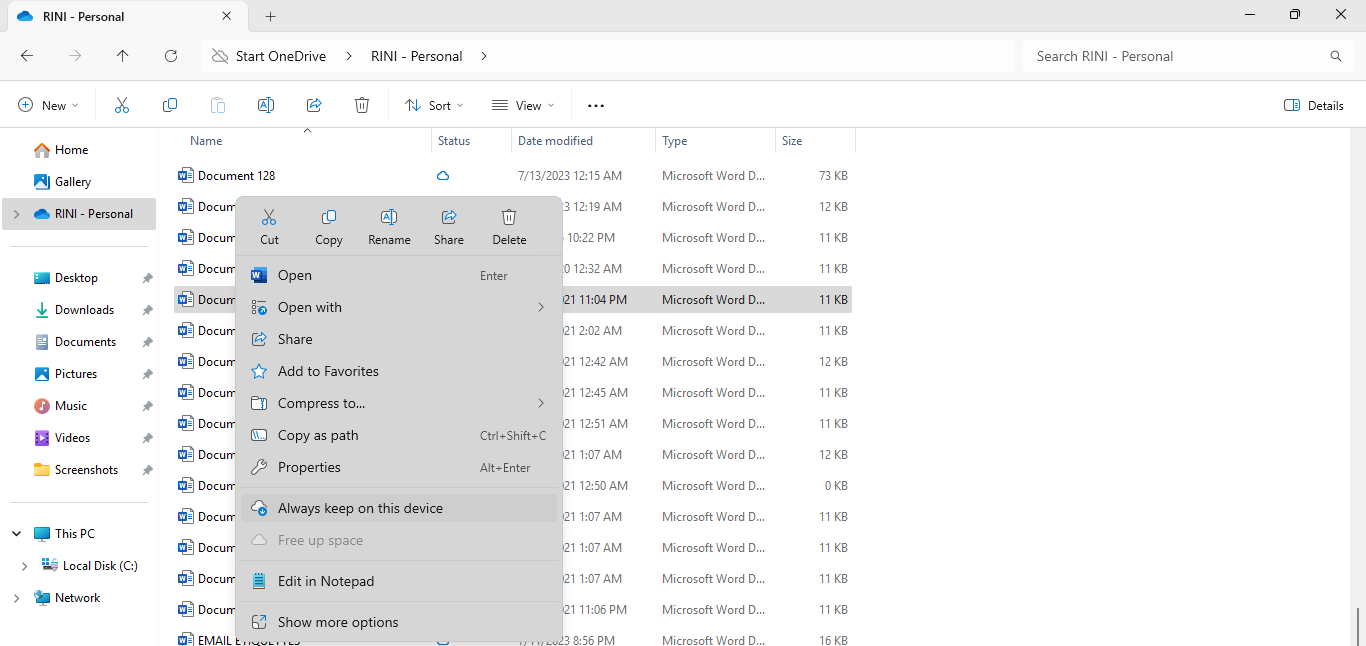Click the Refresh icon beside address bar
Screen dimensions: 1366x646
(171, 56)
